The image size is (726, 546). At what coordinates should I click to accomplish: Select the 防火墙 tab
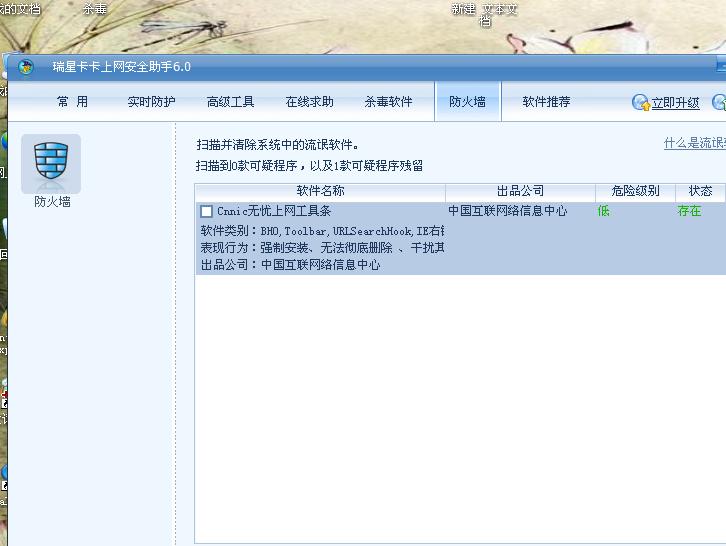pos(468,101)
